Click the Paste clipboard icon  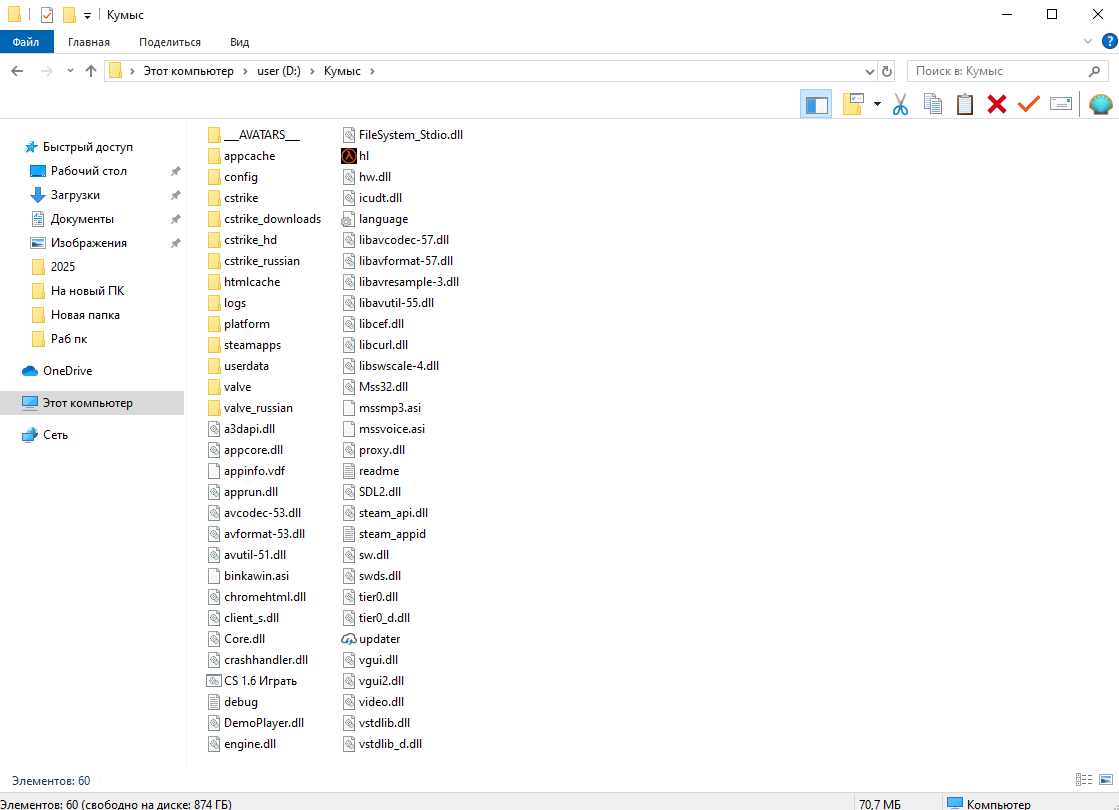pyautogui.click(x=965, y=104)
